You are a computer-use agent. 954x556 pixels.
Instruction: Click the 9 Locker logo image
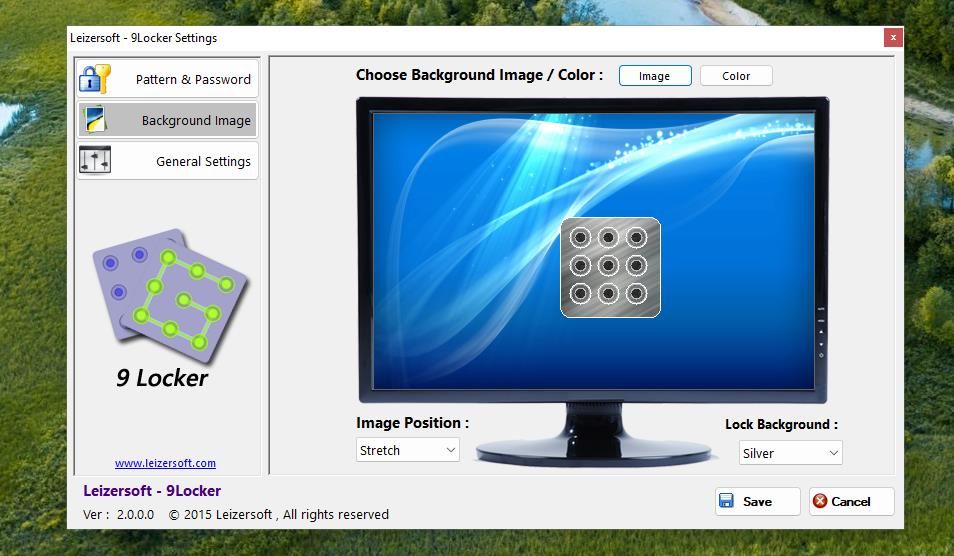click(x=170, y=296)
